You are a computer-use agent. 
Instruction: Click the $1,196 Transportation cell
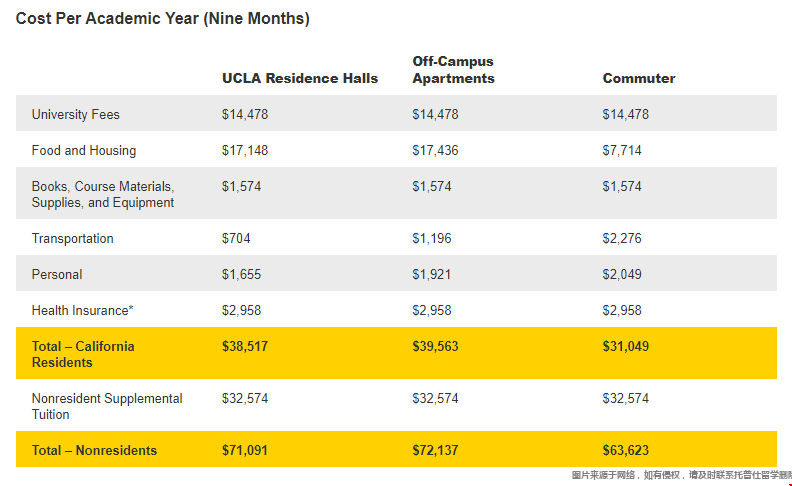432,238
